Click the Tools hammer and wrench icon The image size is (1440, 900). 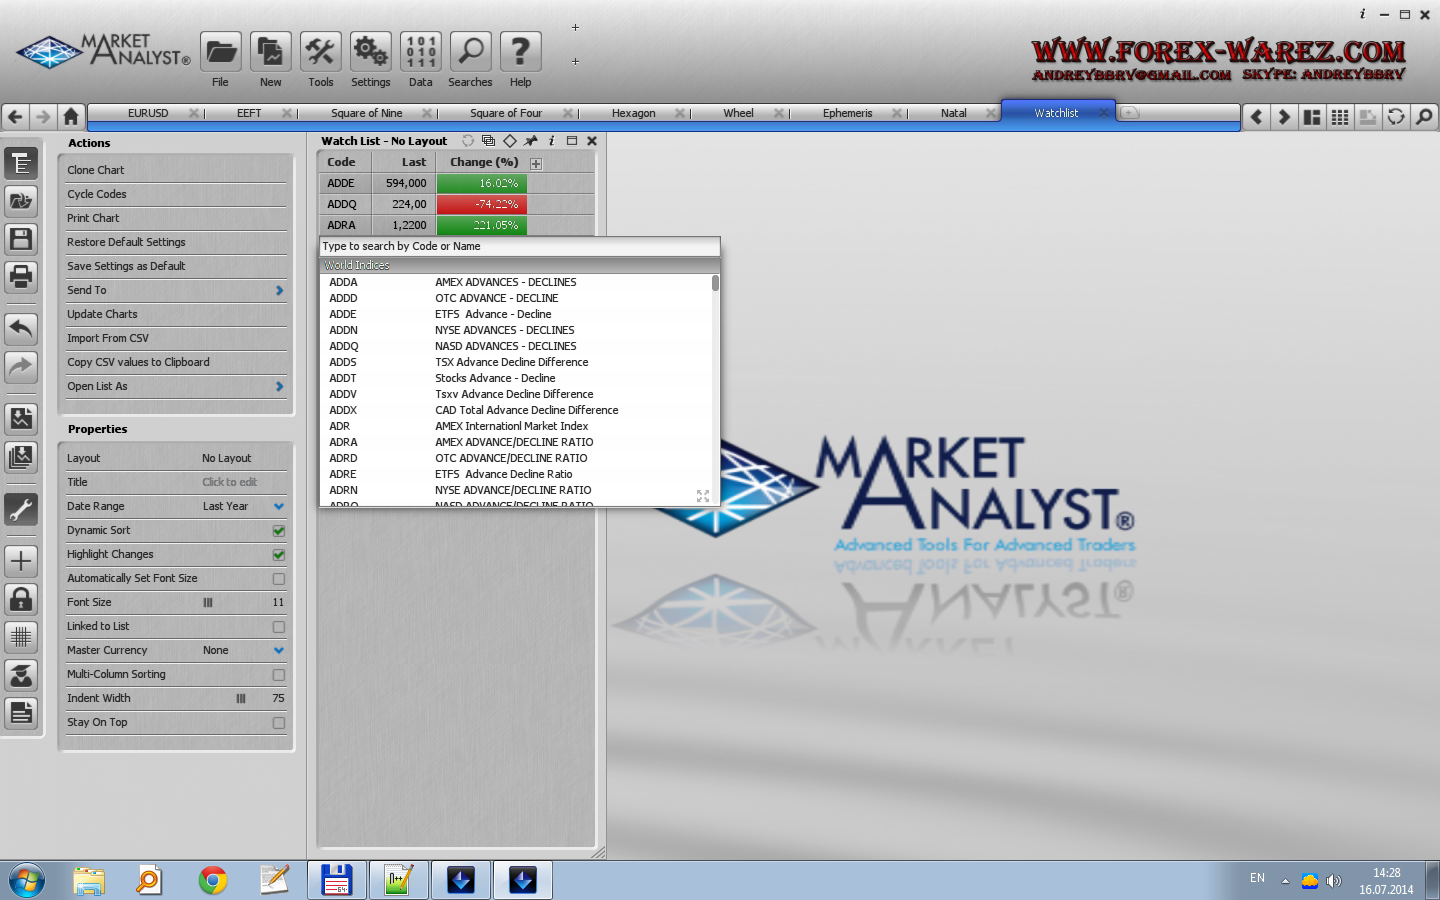pyautogui.click(x=321, y=52)
